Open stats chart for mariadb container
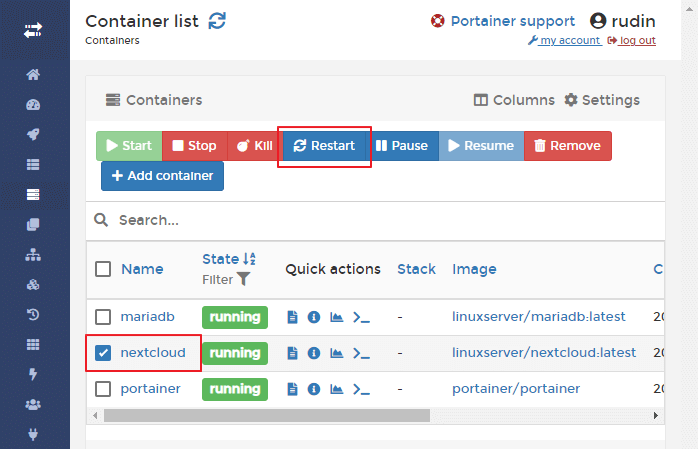Image resolution: width=698 pixels, height=449 pixels. pos(337,317)
